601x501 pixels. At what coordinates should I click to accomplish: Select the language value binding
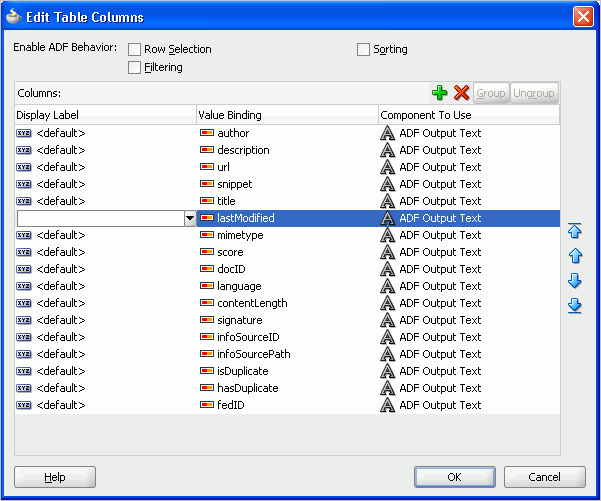239,286
